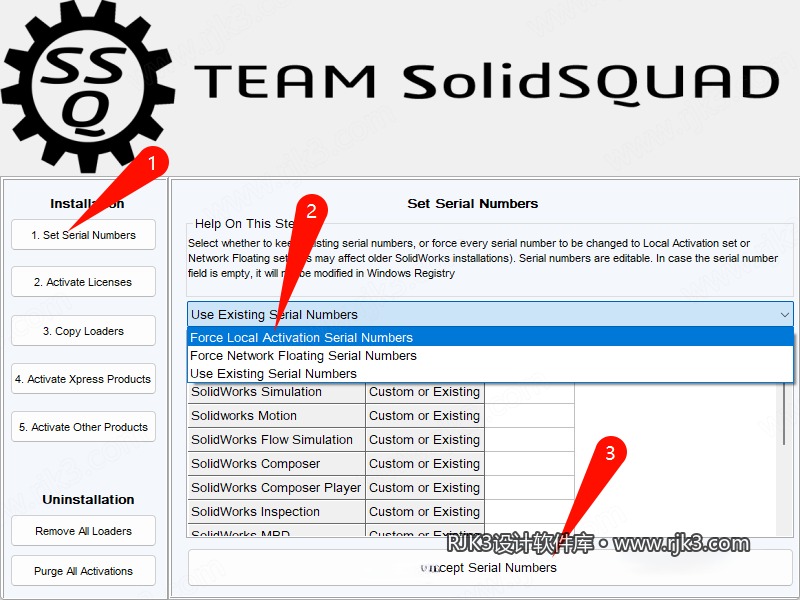The height and width of the screenshot is (600, 800).
Task: Edit serial number field for SolidWorks Simulation
Action: 529,392
